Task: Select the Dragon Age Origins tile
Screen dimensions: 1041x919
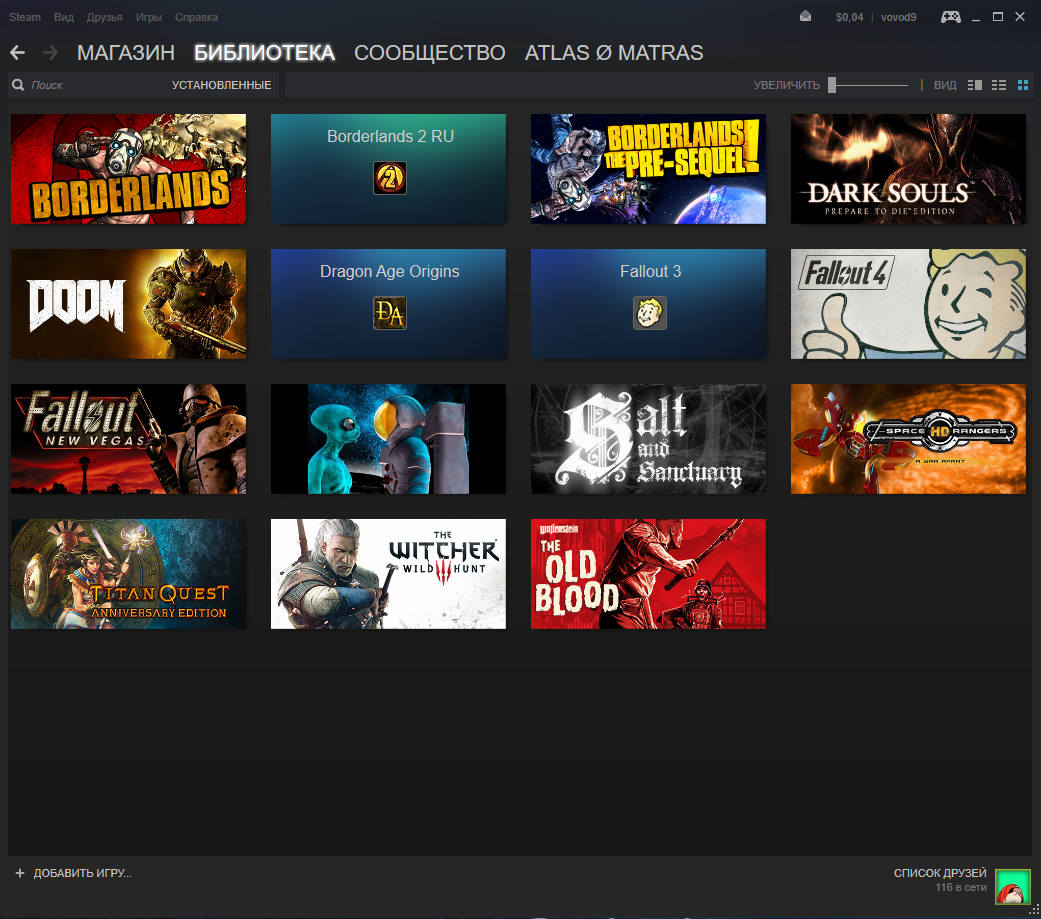Action: point(388,304)
